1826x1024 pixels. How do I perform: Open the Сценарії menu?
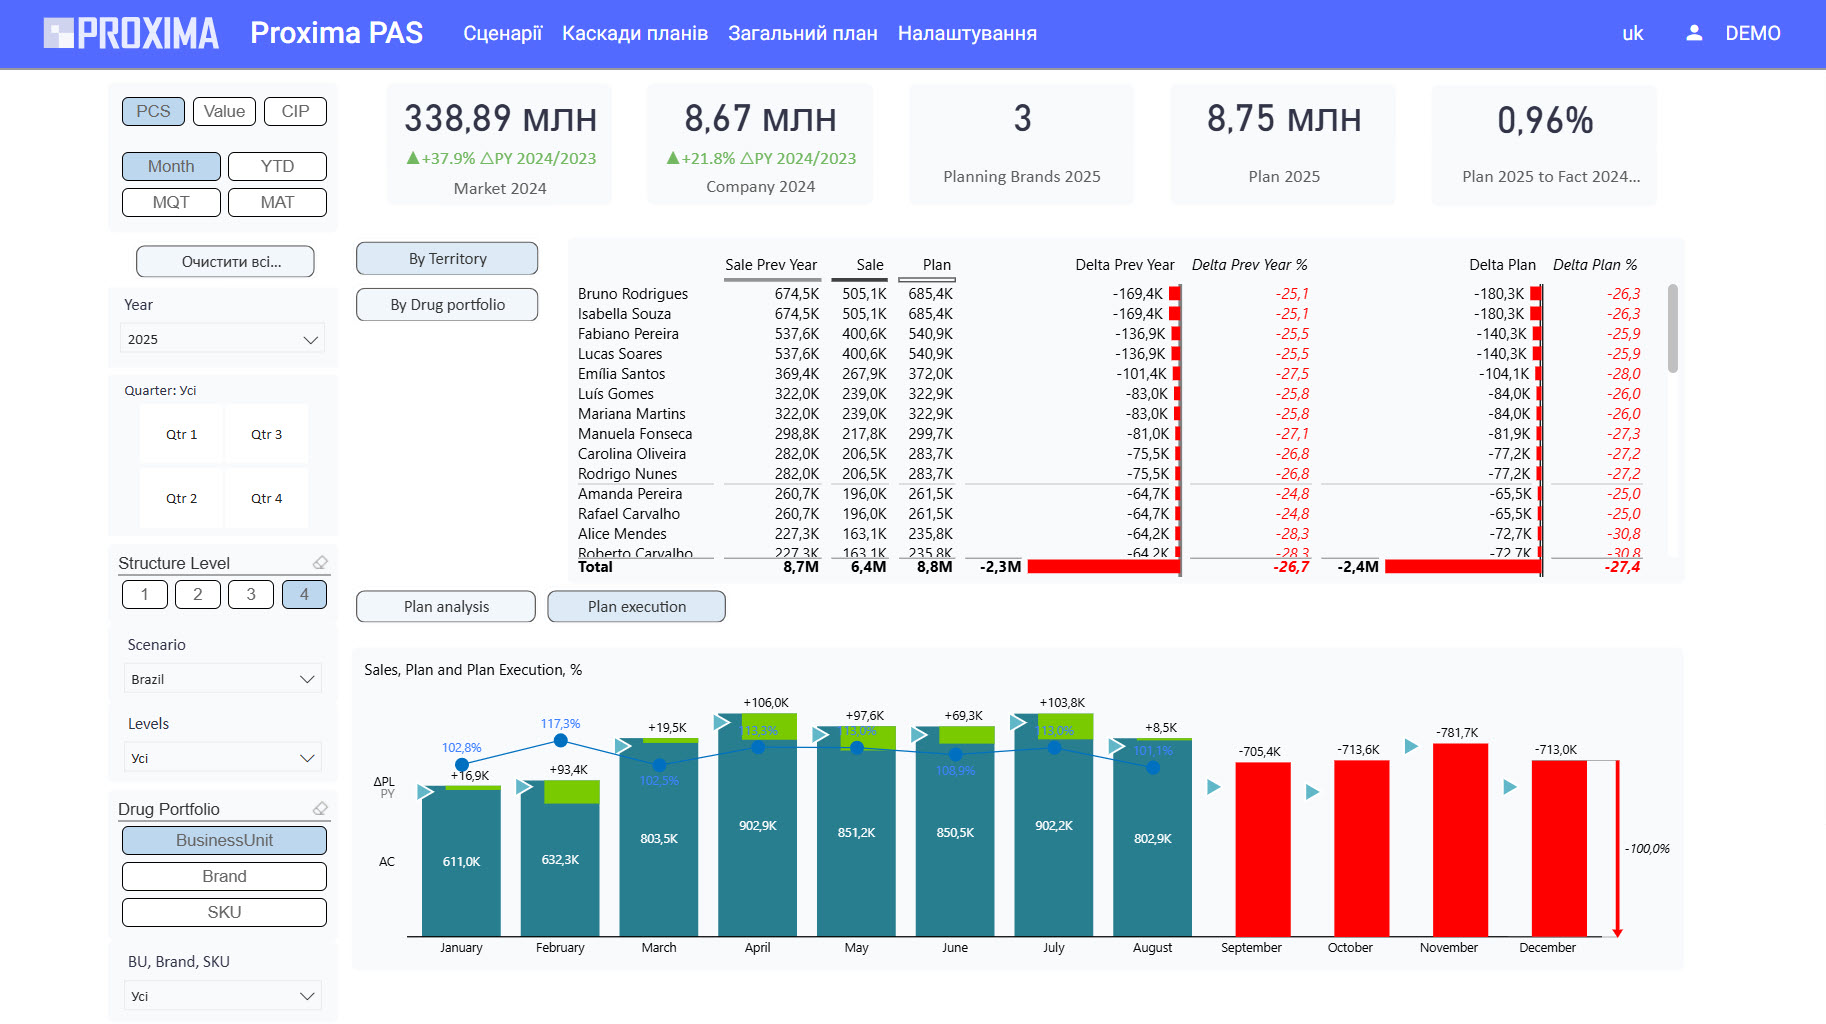click(x=502, y=33)
